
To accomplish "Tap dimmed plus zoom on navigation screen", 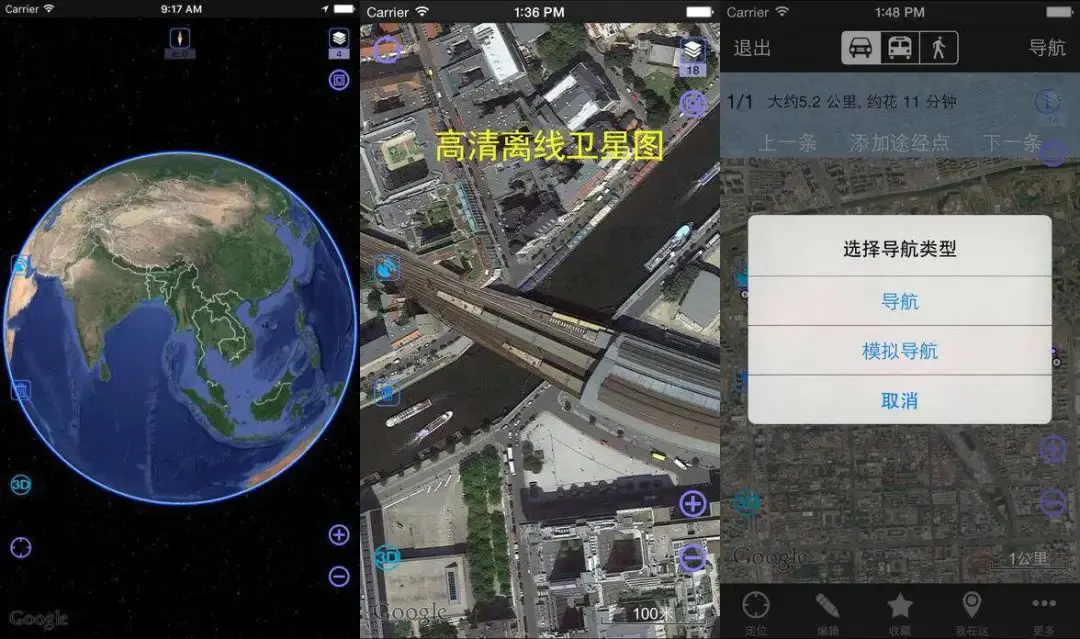I will 1052,450.
